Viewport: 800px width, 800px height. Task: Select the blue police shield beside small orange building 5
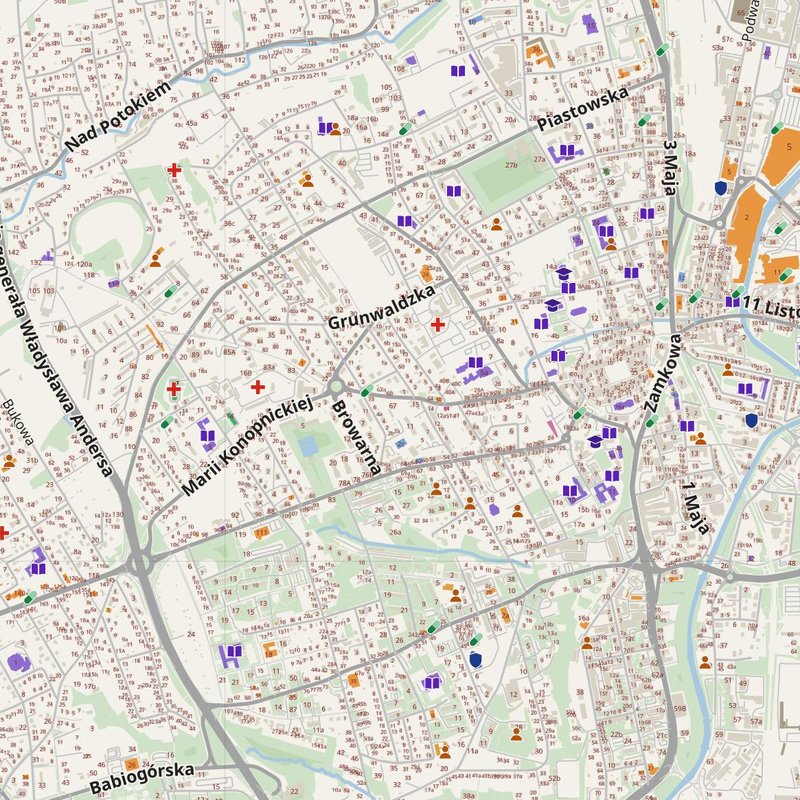click(720, 188)
